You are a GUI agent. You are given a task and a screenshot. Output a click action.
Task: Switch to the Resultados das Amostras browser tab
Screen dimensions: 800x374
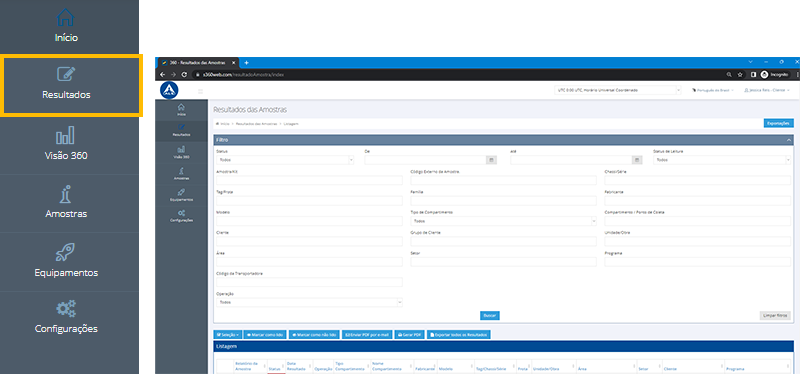click(197, 62)
